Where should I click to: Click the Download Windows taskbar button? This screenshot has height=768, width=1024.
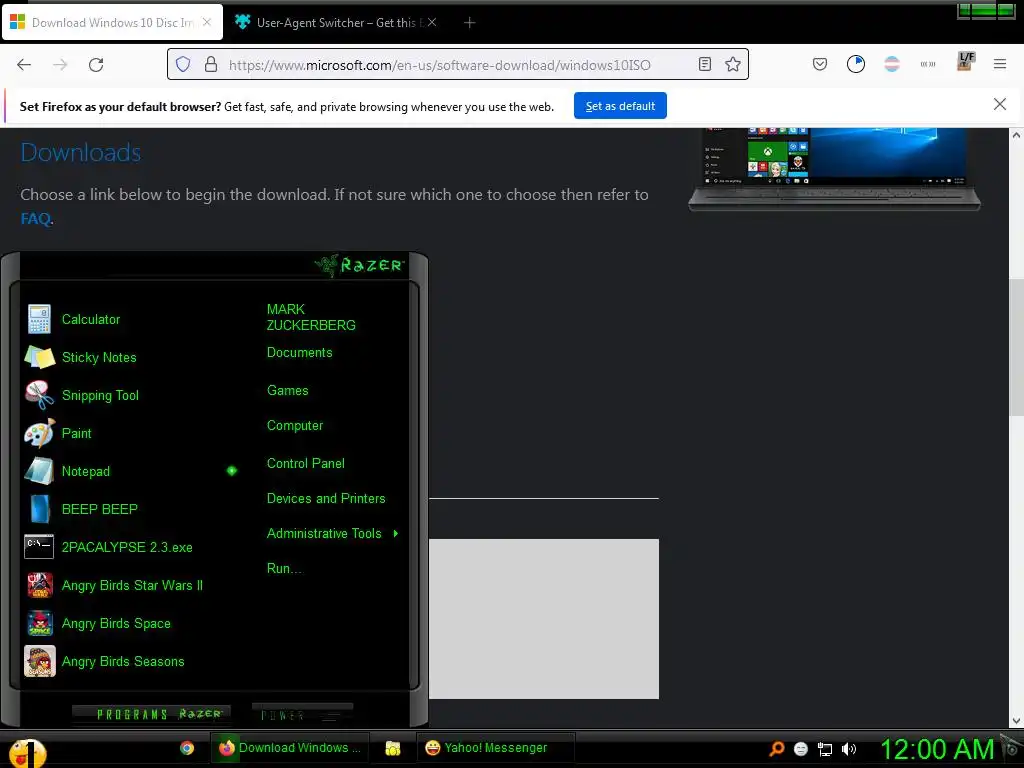[x=290, y=748]
